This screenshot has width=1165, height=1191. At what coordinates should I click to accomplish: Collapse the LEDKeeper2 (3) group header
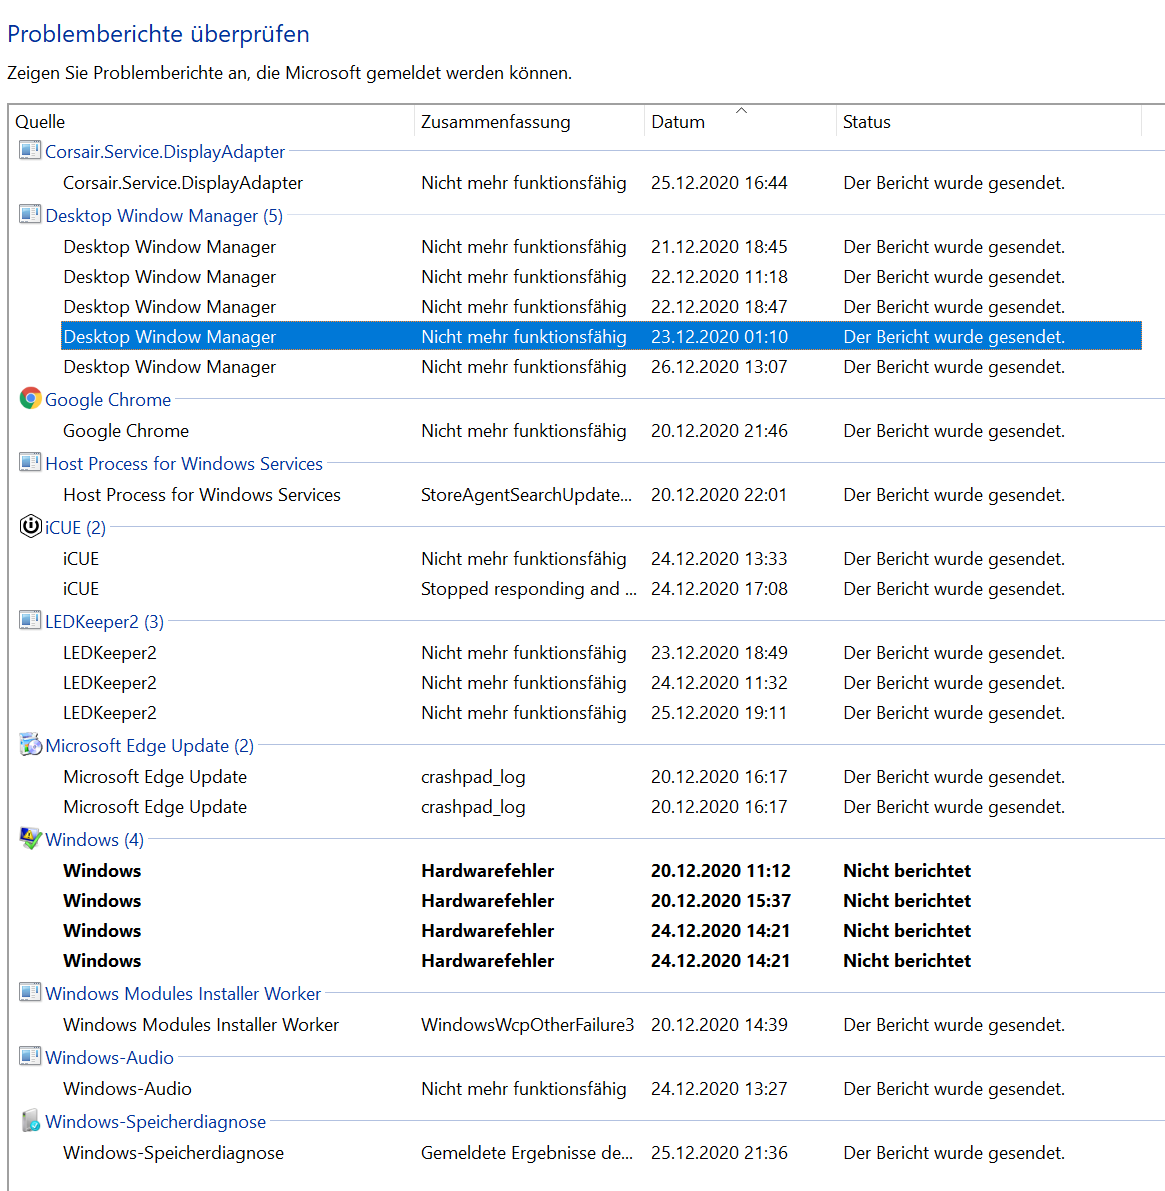[x=105, y=621]
